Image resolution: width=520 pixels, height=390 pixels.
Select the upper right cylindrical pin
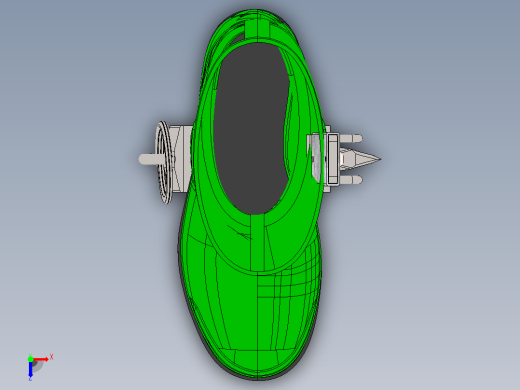click(x=351, y=138)
